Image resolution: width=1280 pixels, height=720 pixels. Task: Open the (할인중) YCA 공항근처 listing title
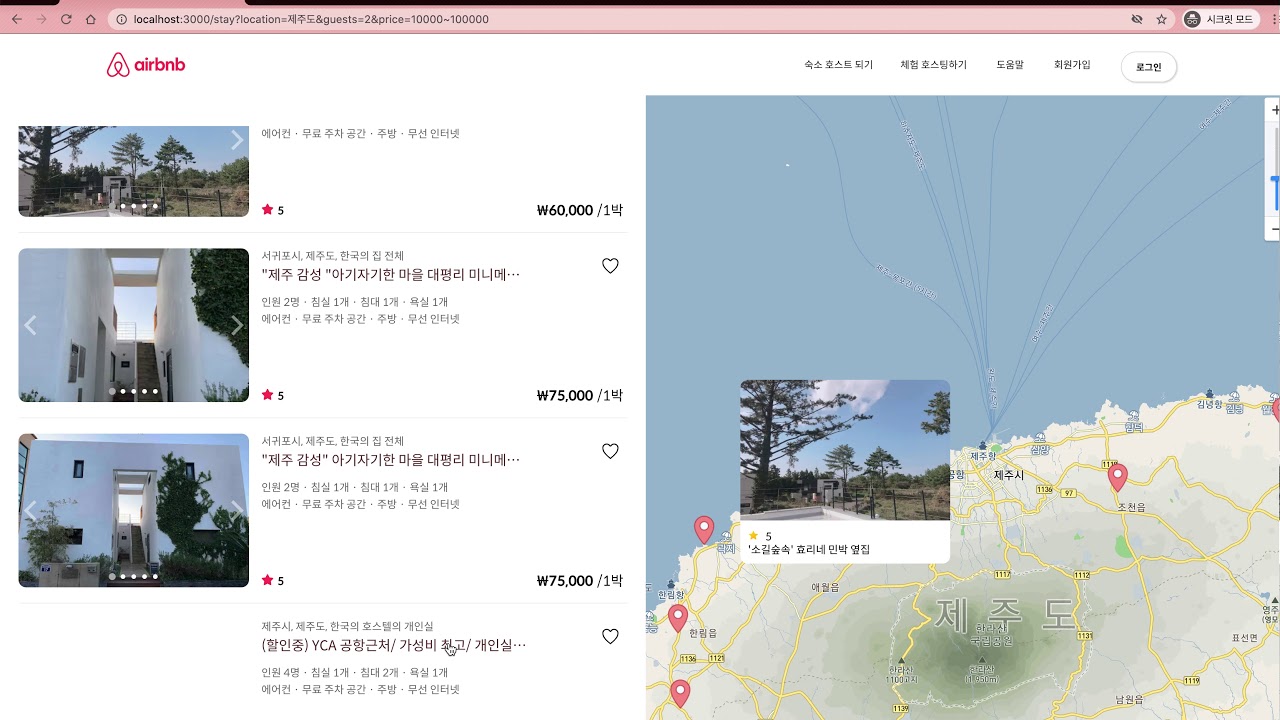point(394,645)
